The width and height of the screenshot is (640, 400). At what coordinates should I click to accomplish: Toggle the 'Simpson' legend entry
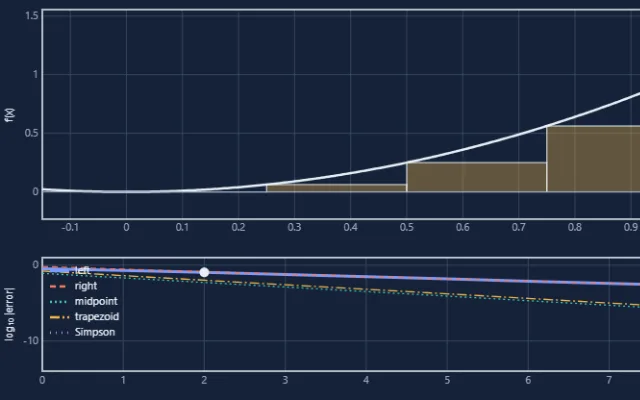pyautogui.click(x=82, y=332)
